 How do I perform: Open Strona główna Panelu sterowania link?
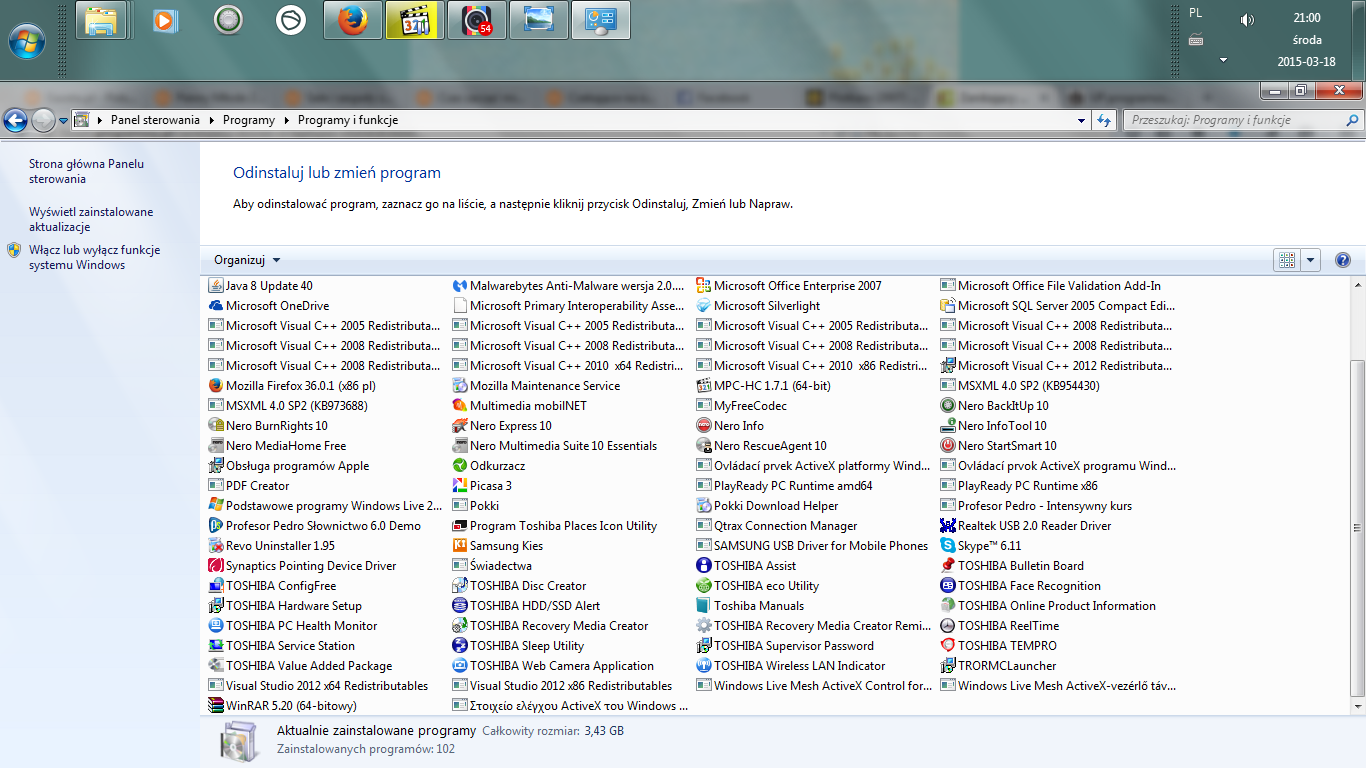point(87,172)
